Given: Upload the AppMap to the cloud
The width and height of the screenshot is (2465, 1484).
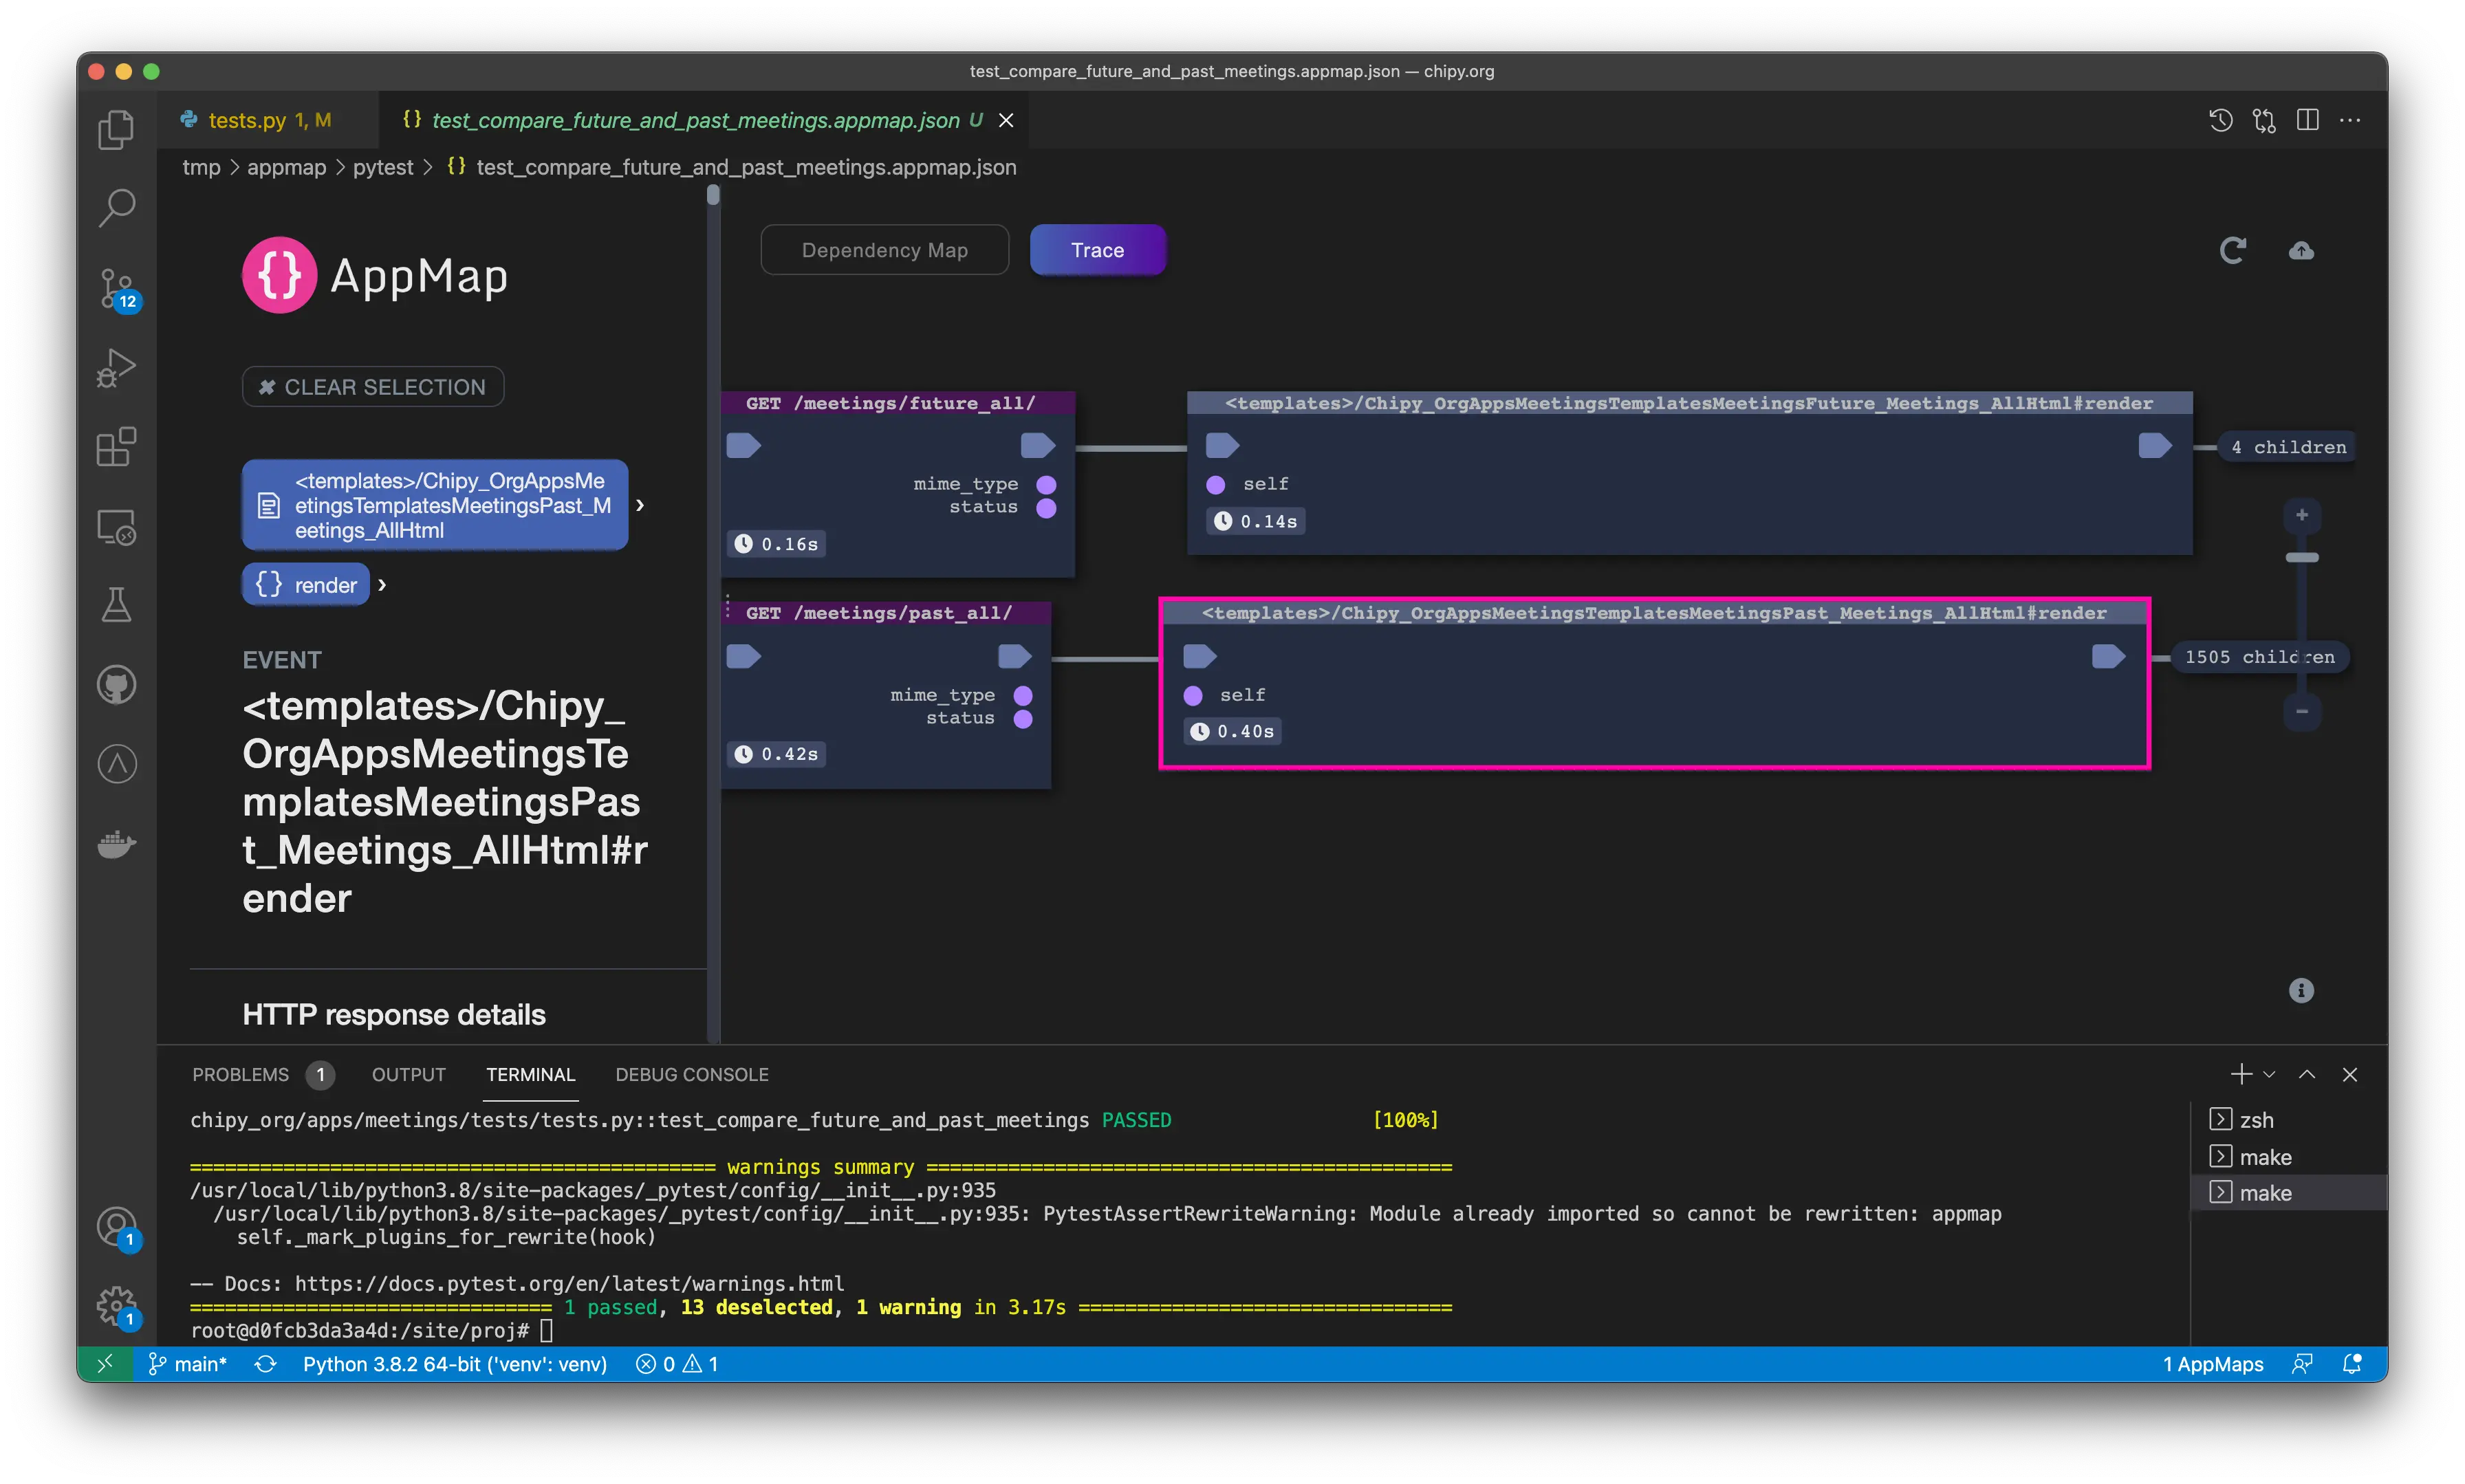Looking at the screenshot, I should [2301, 250].
